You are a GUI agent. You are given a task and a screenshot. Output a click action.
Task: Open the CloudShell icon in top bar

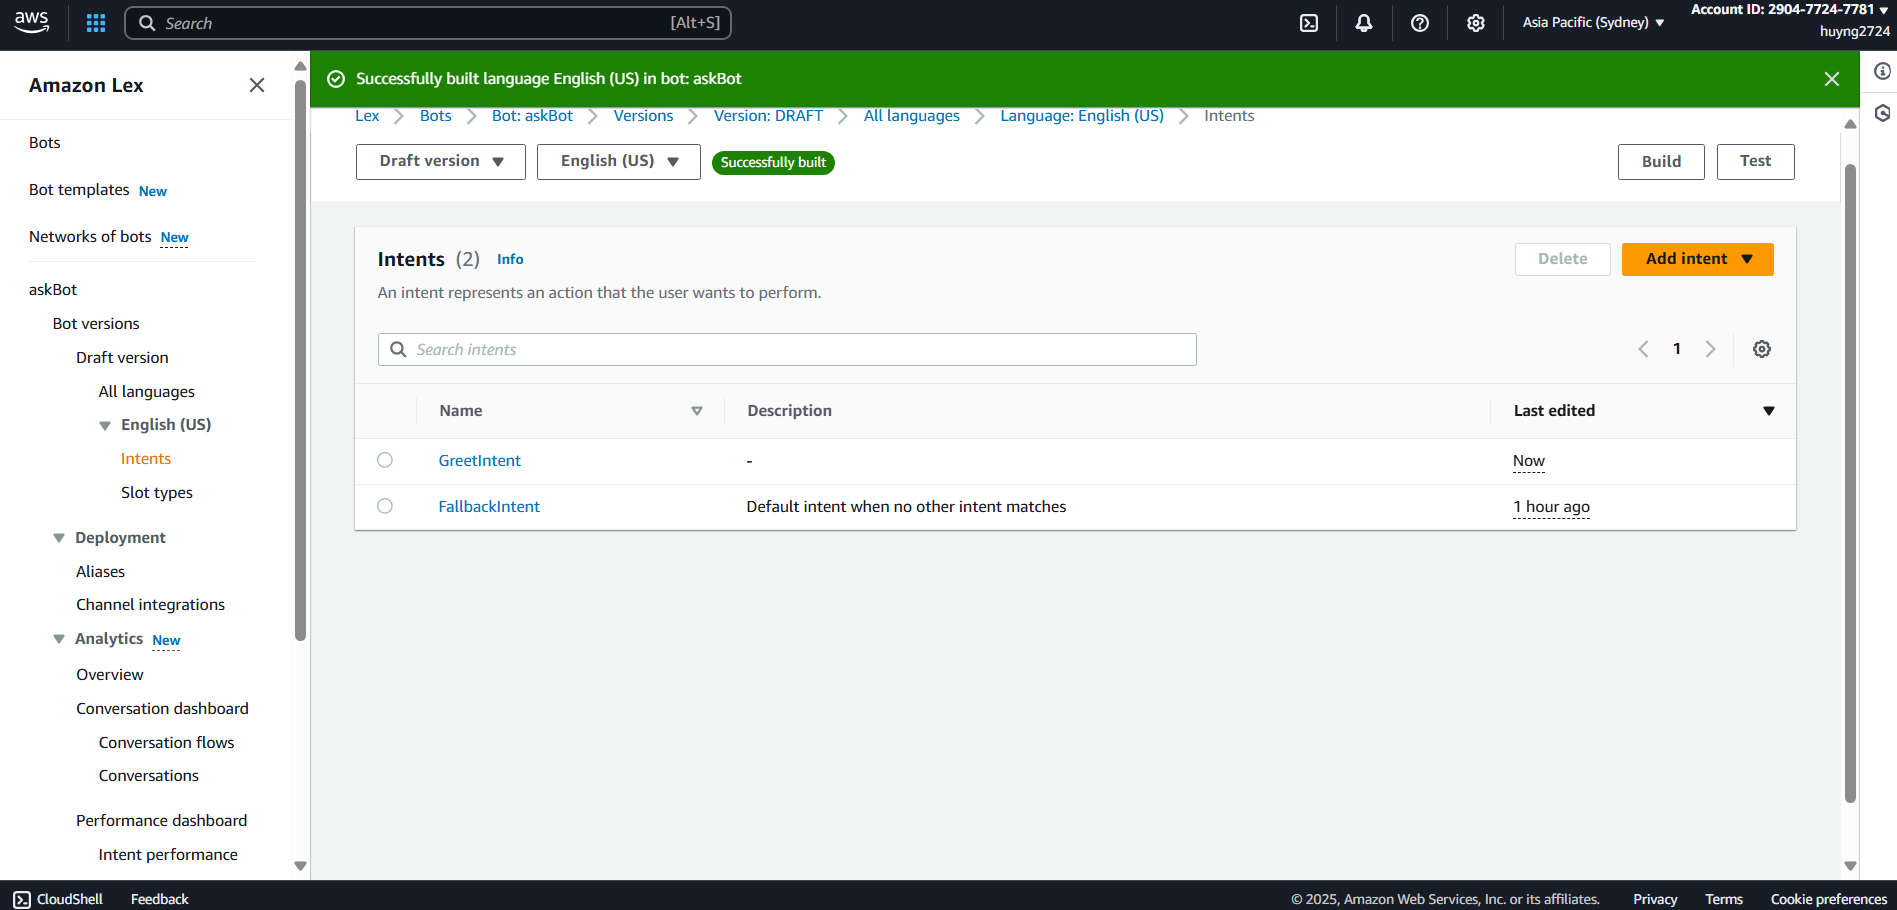pyautogui.click(x=1309, y=23)
